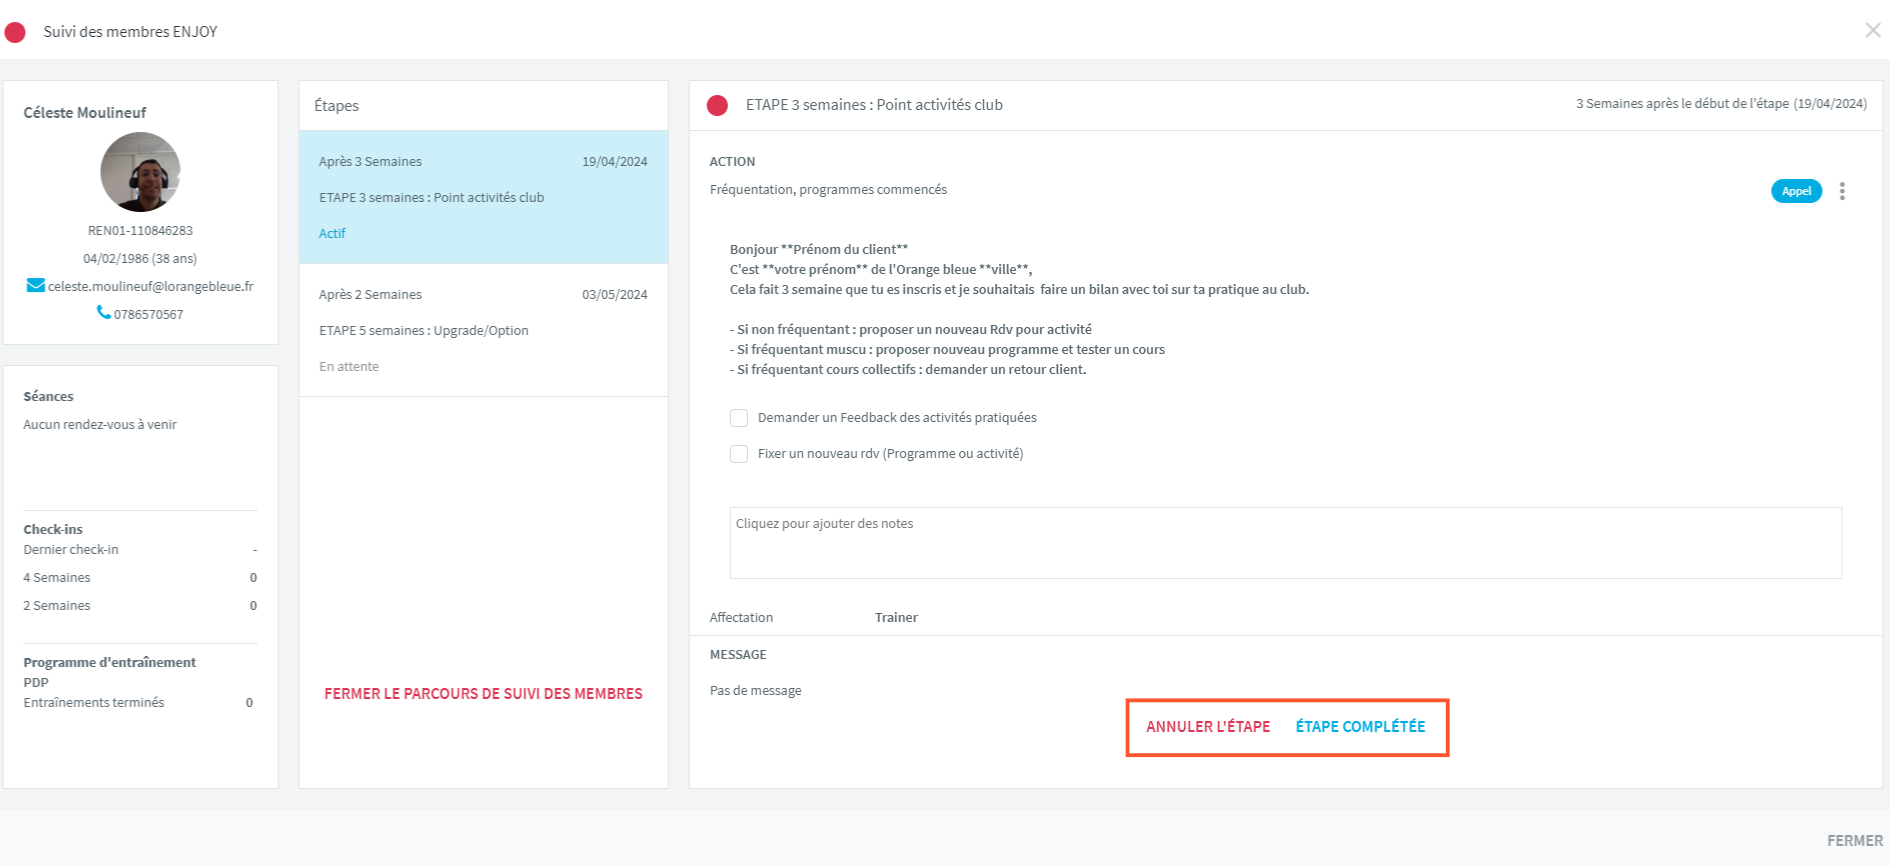Click the email envelope icon
1890x866 pixels.
[x=35, y=286]
